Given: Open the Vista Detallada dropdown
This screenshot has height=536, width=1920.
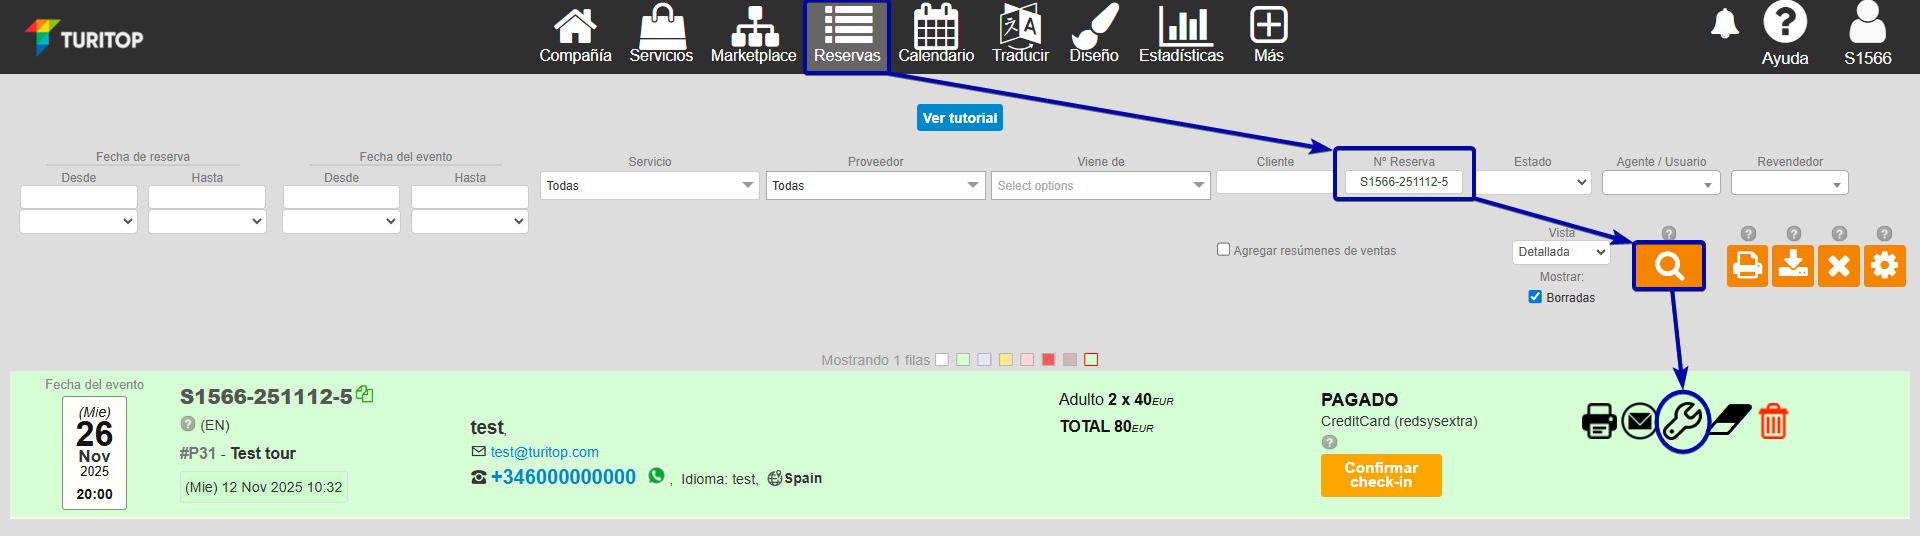Looking at the screenshot, I should pyautogui.click(x=1560, y=252).
